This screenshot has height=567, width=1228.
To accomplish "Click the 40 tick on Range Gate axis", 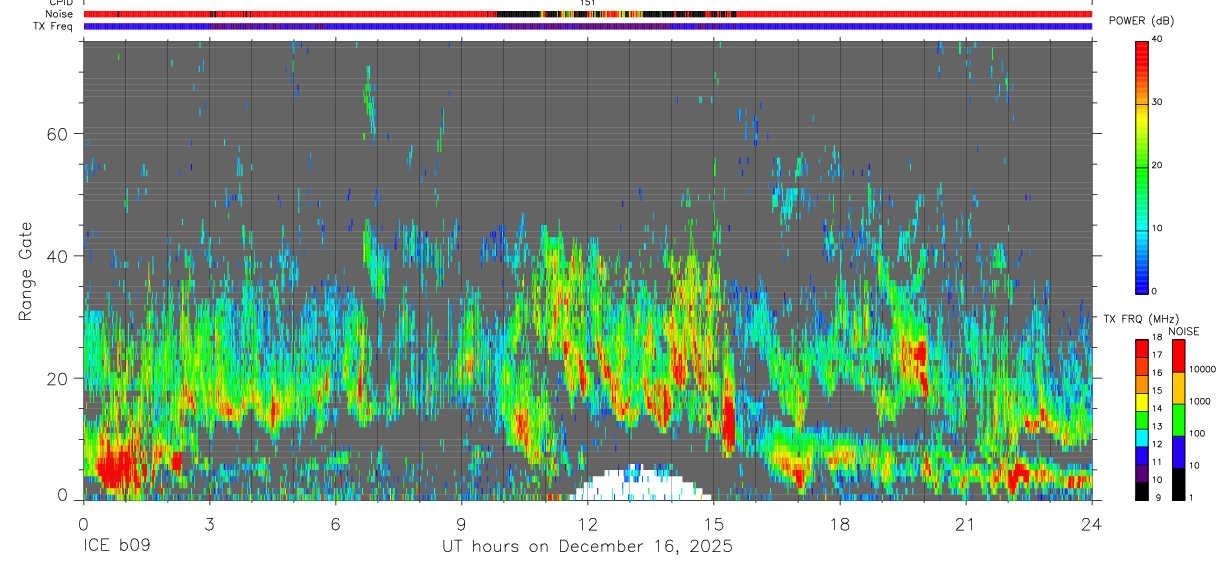I will (58, 256).
